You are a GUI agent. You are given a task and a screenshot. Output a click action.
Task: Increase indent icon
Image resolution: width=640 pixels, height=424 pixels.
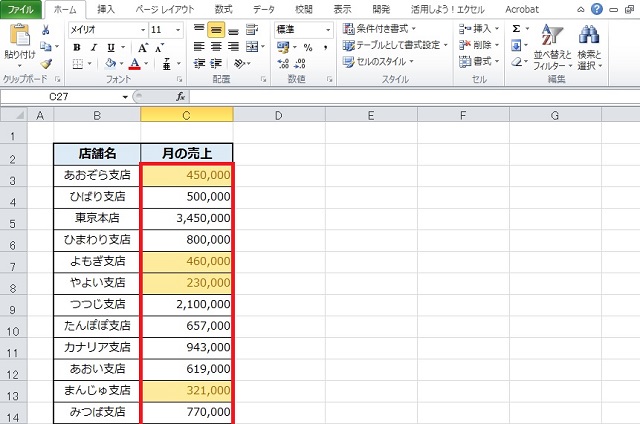(x=216, y=64)
